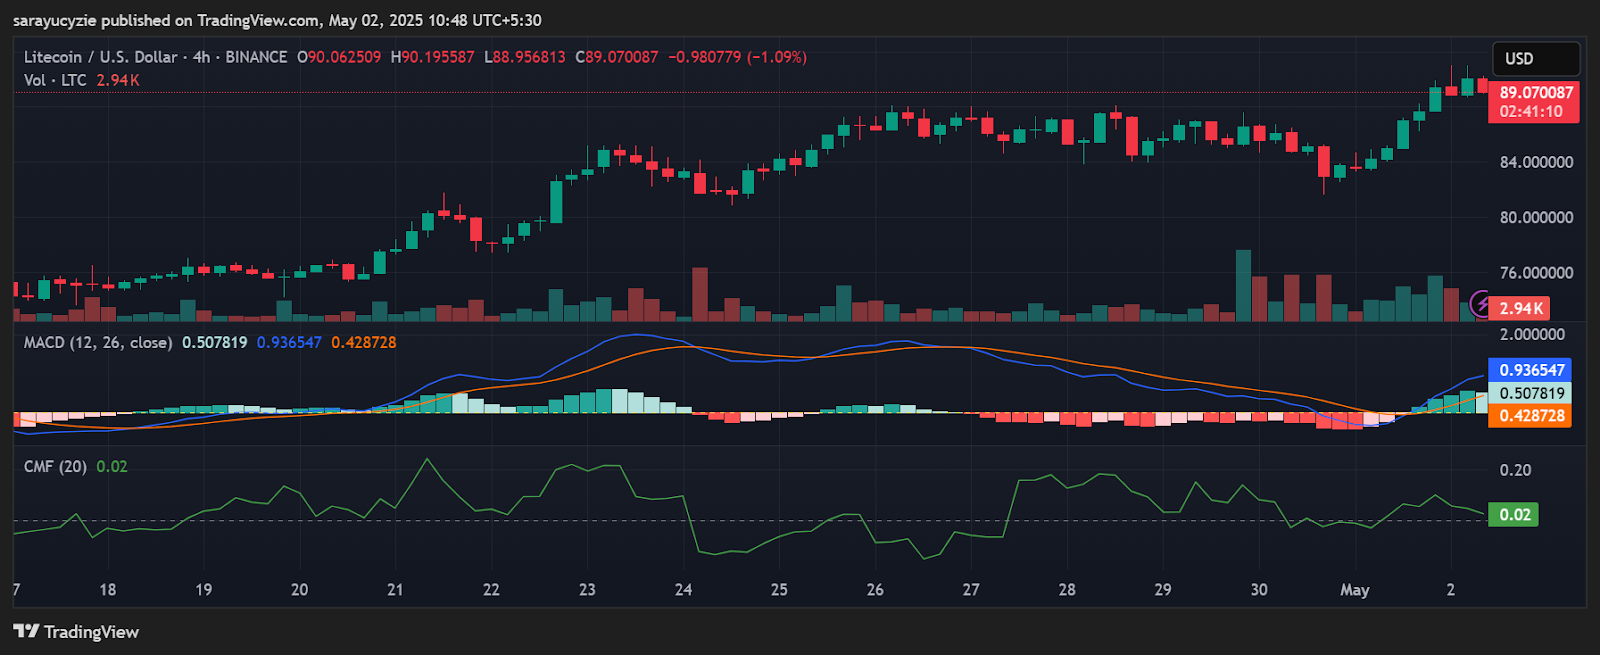Click the 24 date marker on time axis
Screen dimensions: 1600x655
(x=683, y=590)
